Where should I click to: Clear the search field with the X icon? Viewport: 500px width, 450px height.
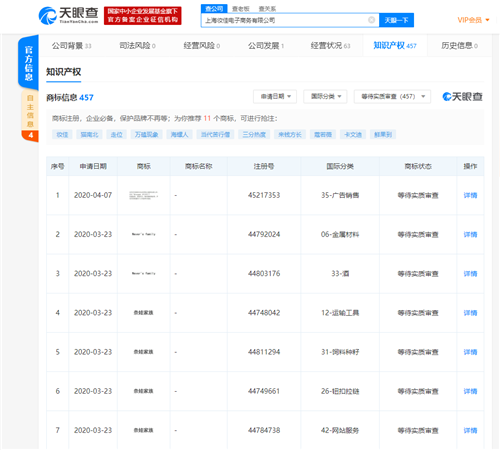(x=371, y=20)
